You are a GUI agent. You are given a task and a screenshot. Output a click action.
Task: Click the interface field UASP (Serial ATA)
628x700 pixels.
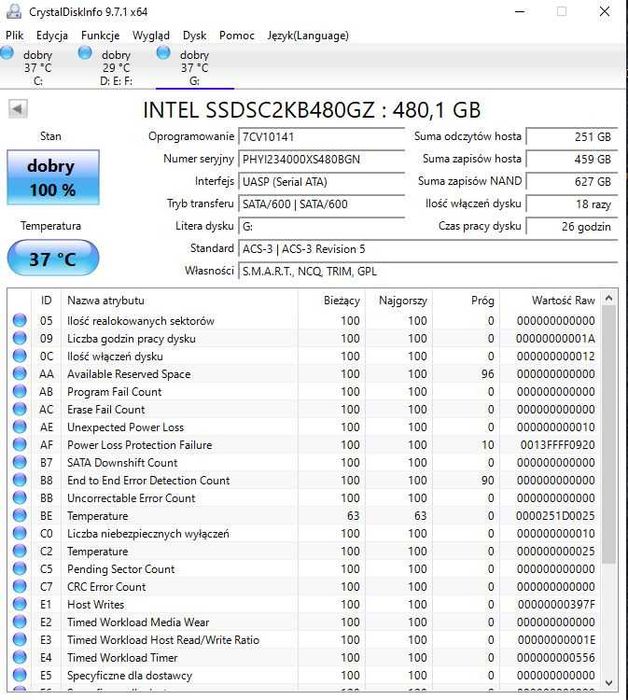coord(321,182)
